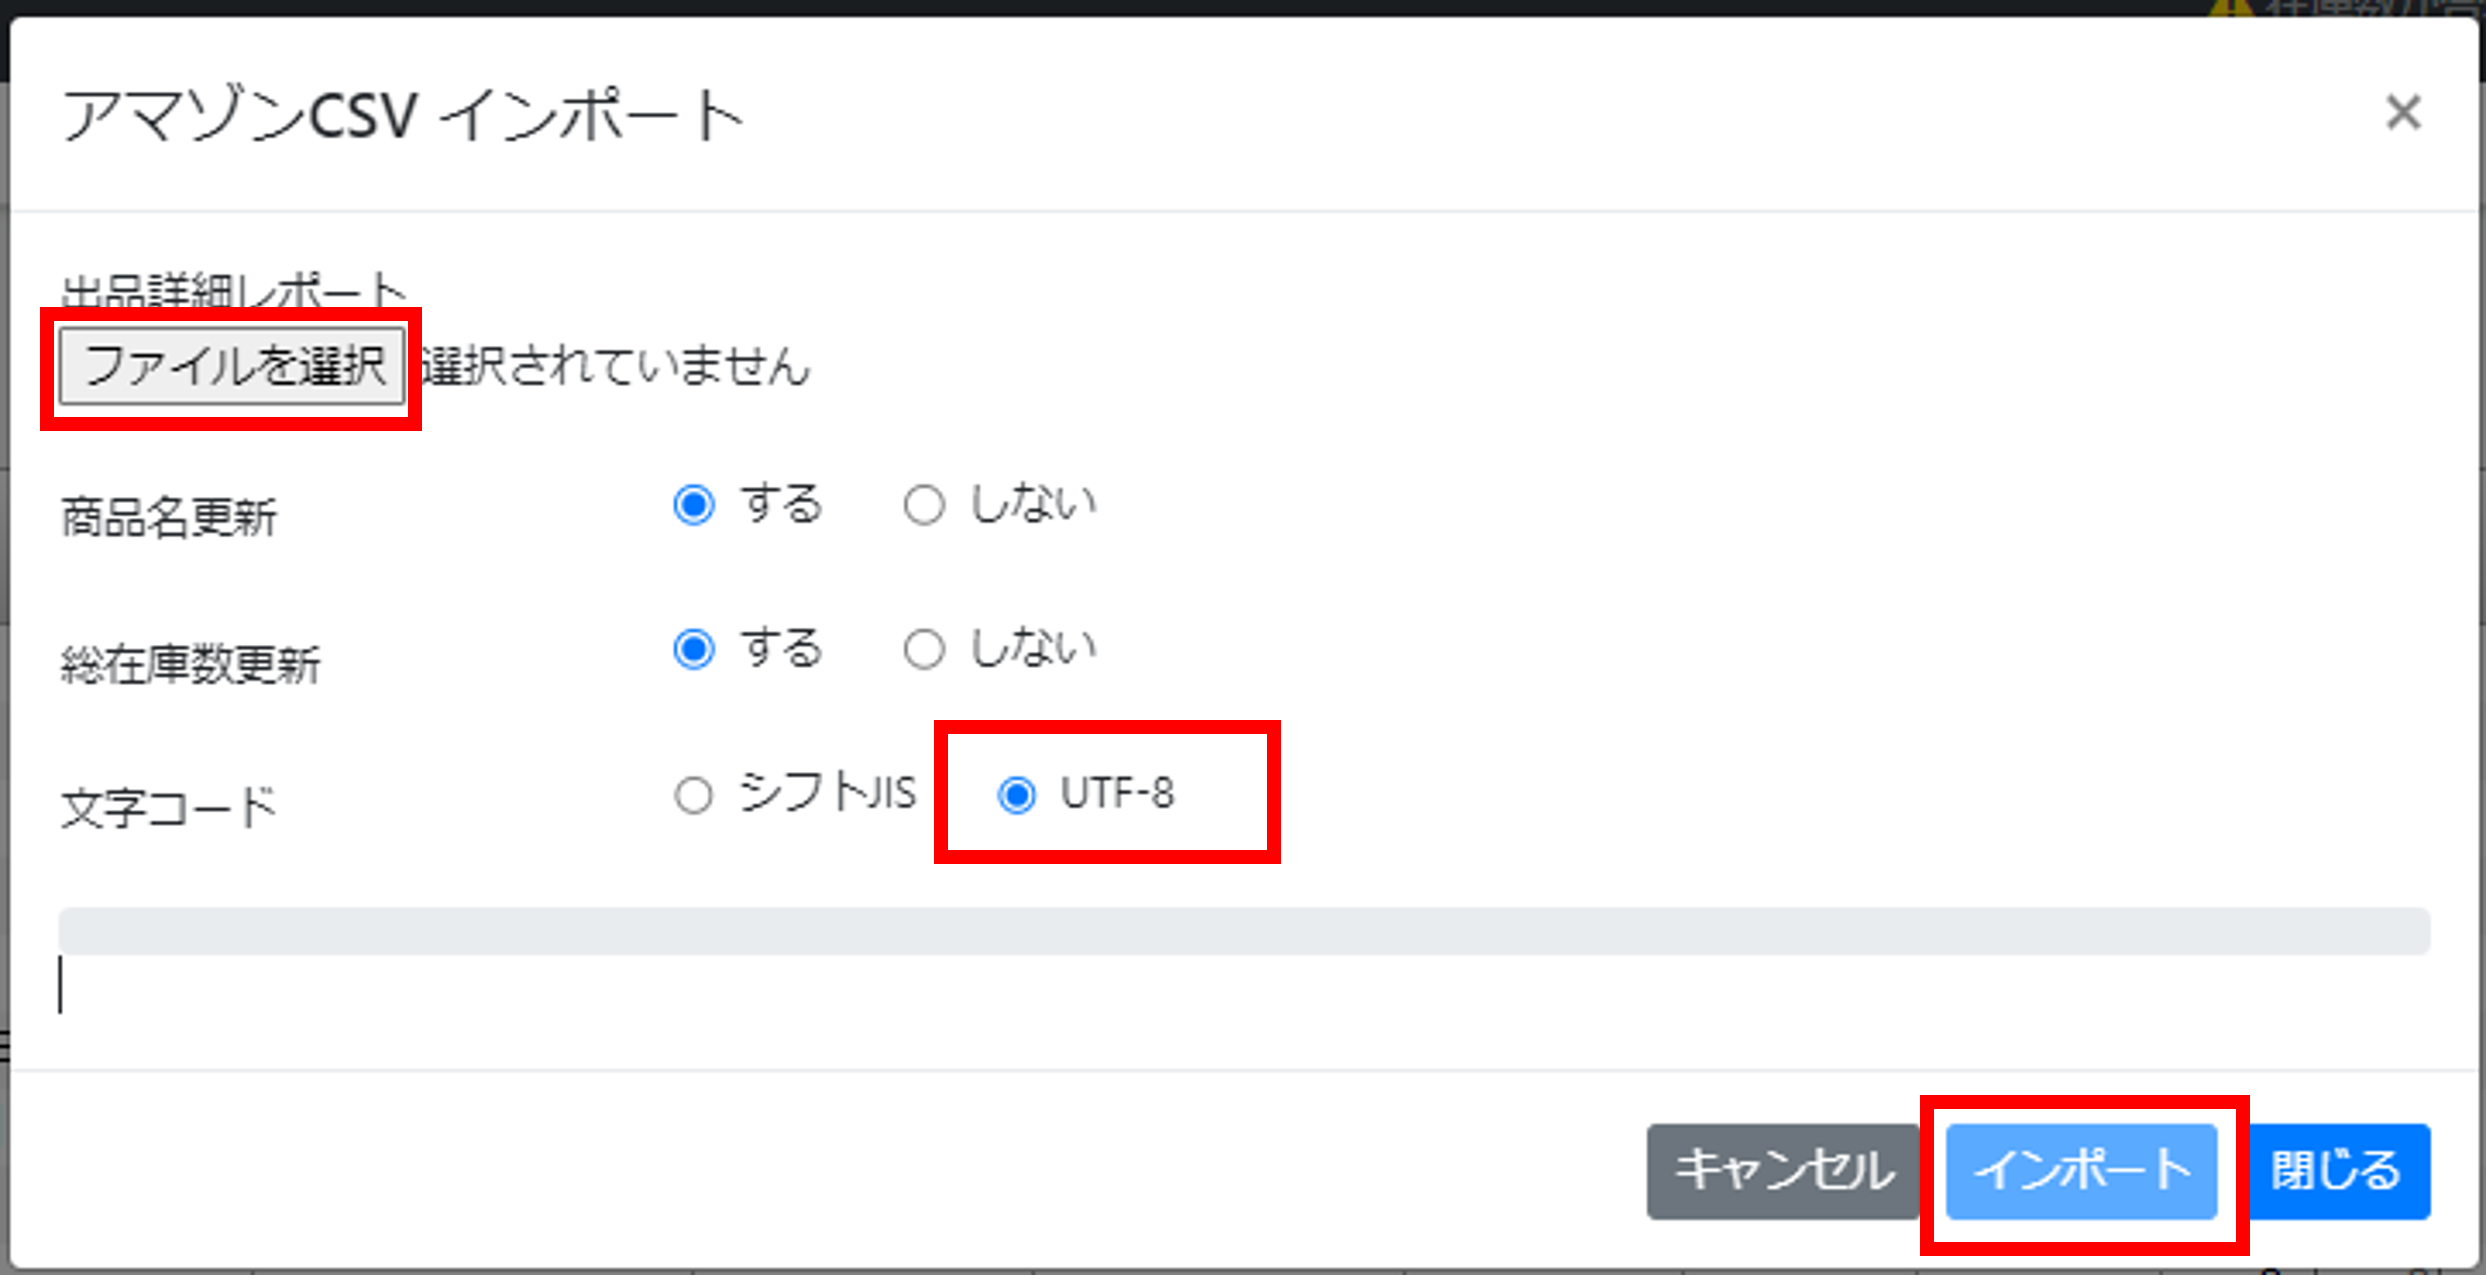Select しない for 商品名更新
This screenshot has width=2486, height=1275.
point(924,505)
